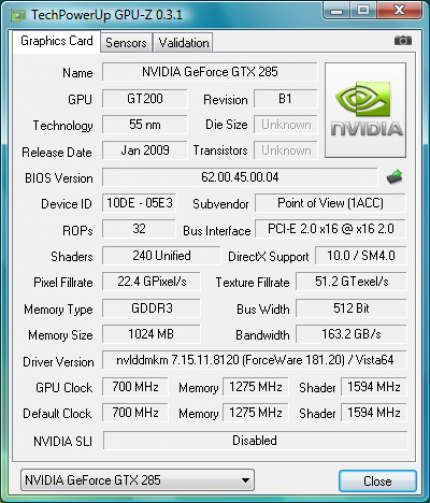The width and height of the screenshot is (430, 503).
Task: Click GPU Clock row Shader 1594 MHz
Action: click(x=374, y=387)
